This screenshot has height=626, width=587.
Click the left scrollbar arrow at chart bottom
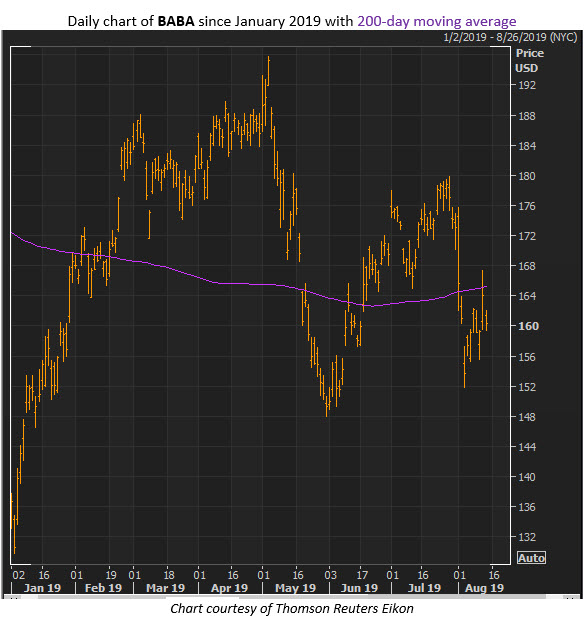[x=14, y=598]
